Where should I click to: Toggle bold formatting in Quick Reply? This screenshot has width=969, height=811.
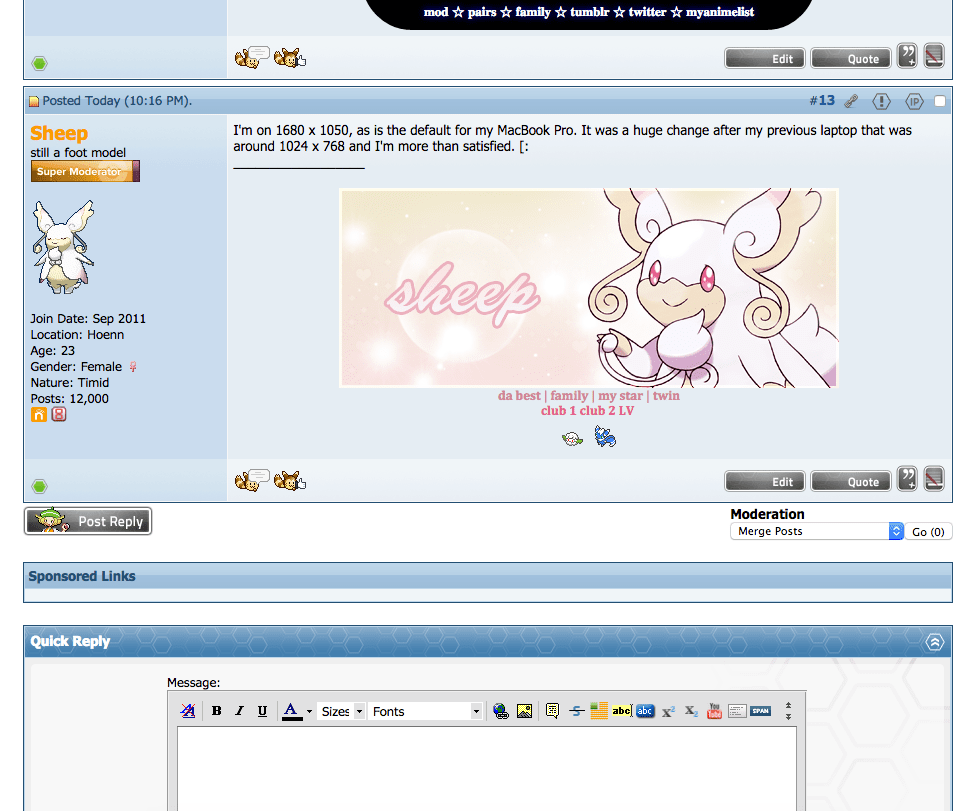click(216, 711)
